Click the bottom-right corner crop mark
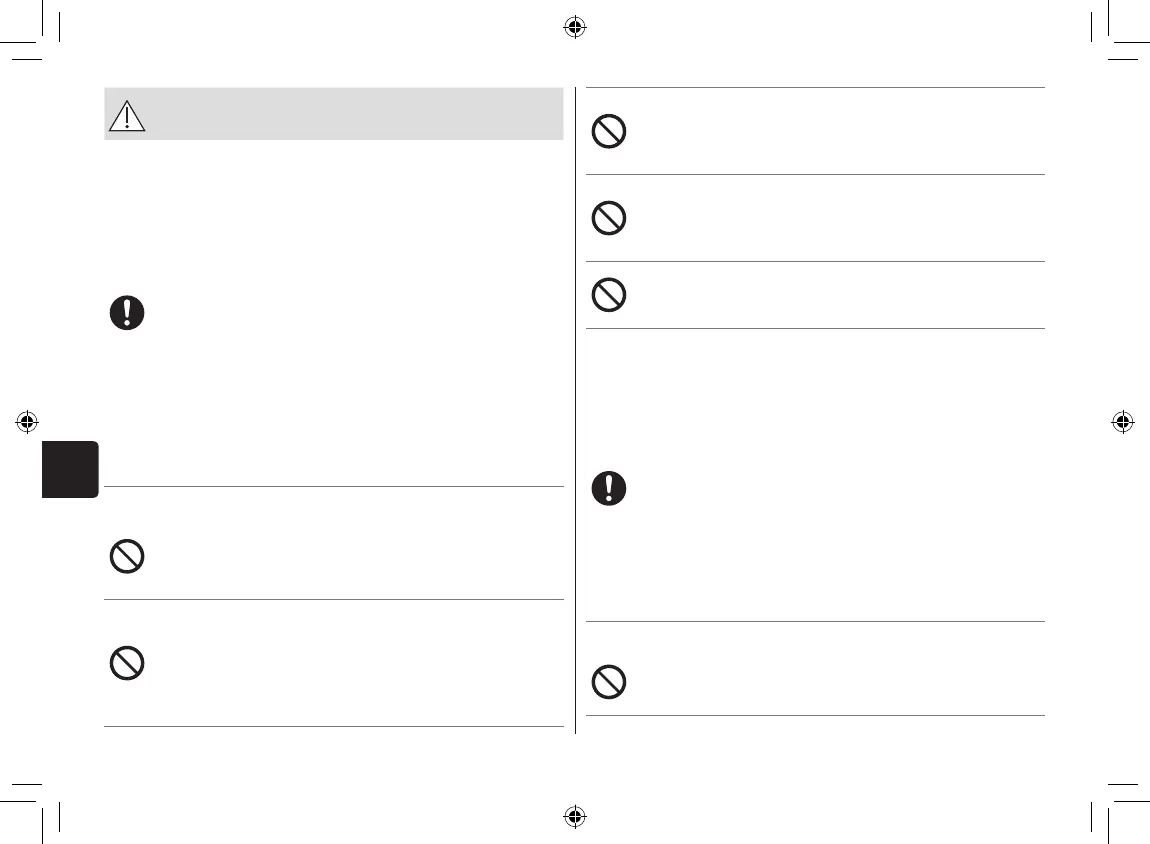 click(x=1108, y=802)
